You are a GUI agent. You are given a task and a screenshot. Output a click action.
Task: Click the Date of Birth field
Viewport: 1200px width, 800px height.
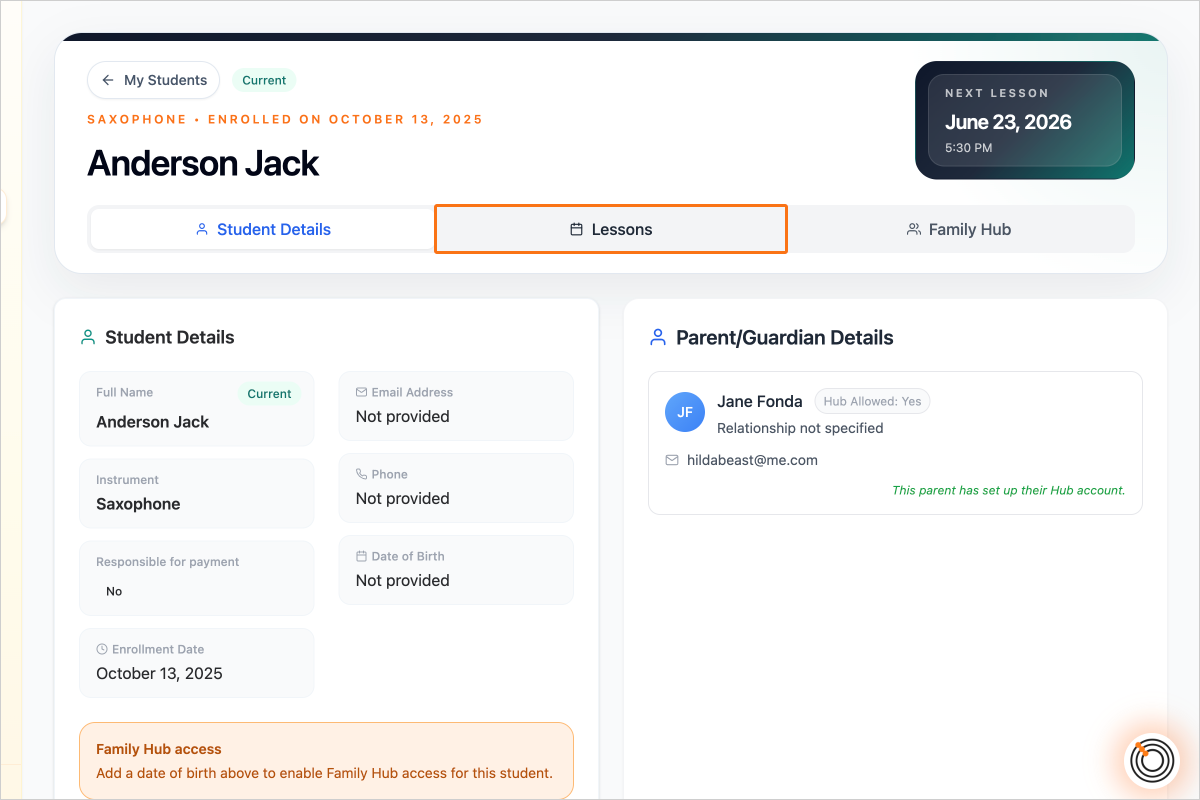(456, 570)
